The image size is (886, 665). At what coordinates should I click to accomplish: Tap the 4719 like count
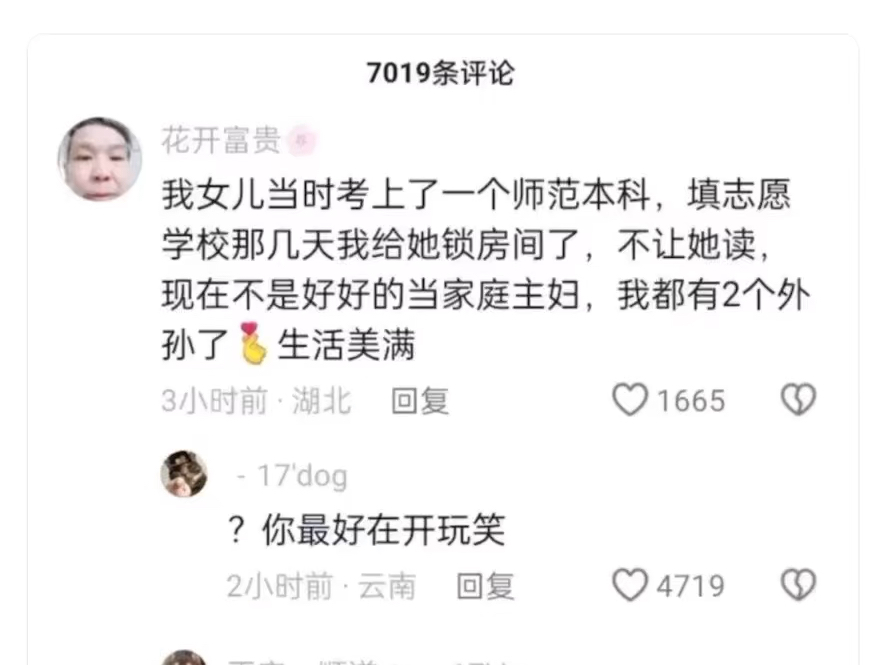tap(690, 586)
